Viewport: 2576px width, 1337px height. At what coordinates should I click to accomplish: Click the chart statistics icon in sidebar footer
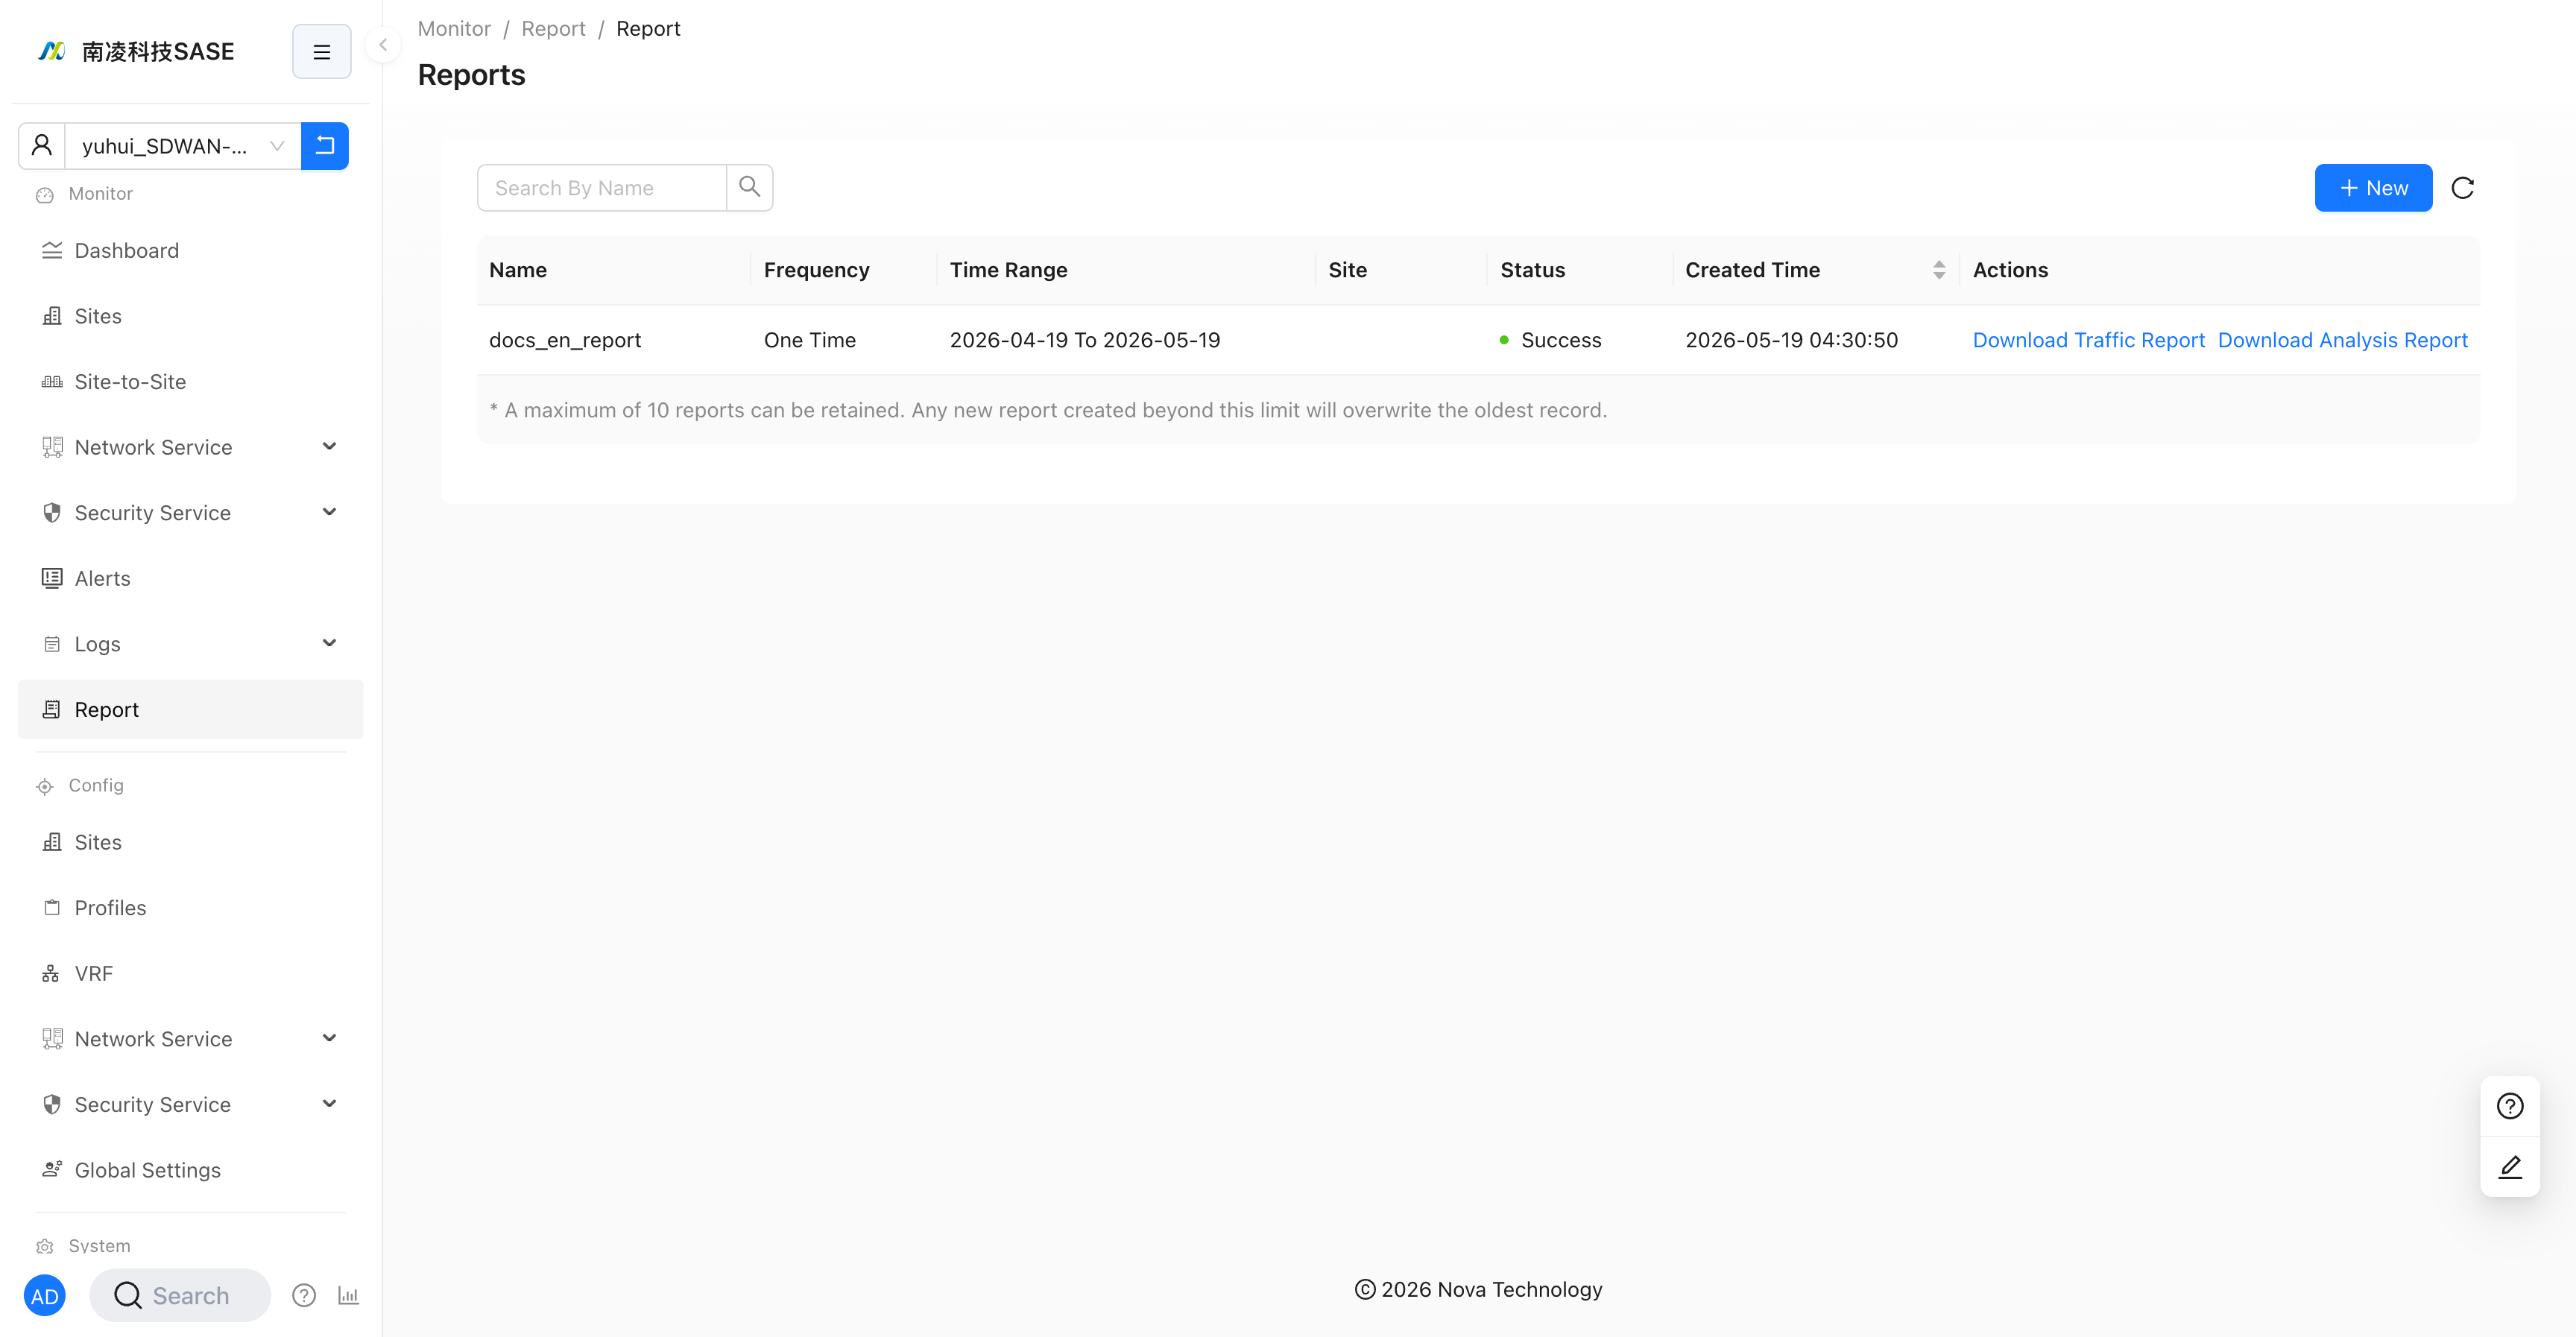pos(348,1296)
